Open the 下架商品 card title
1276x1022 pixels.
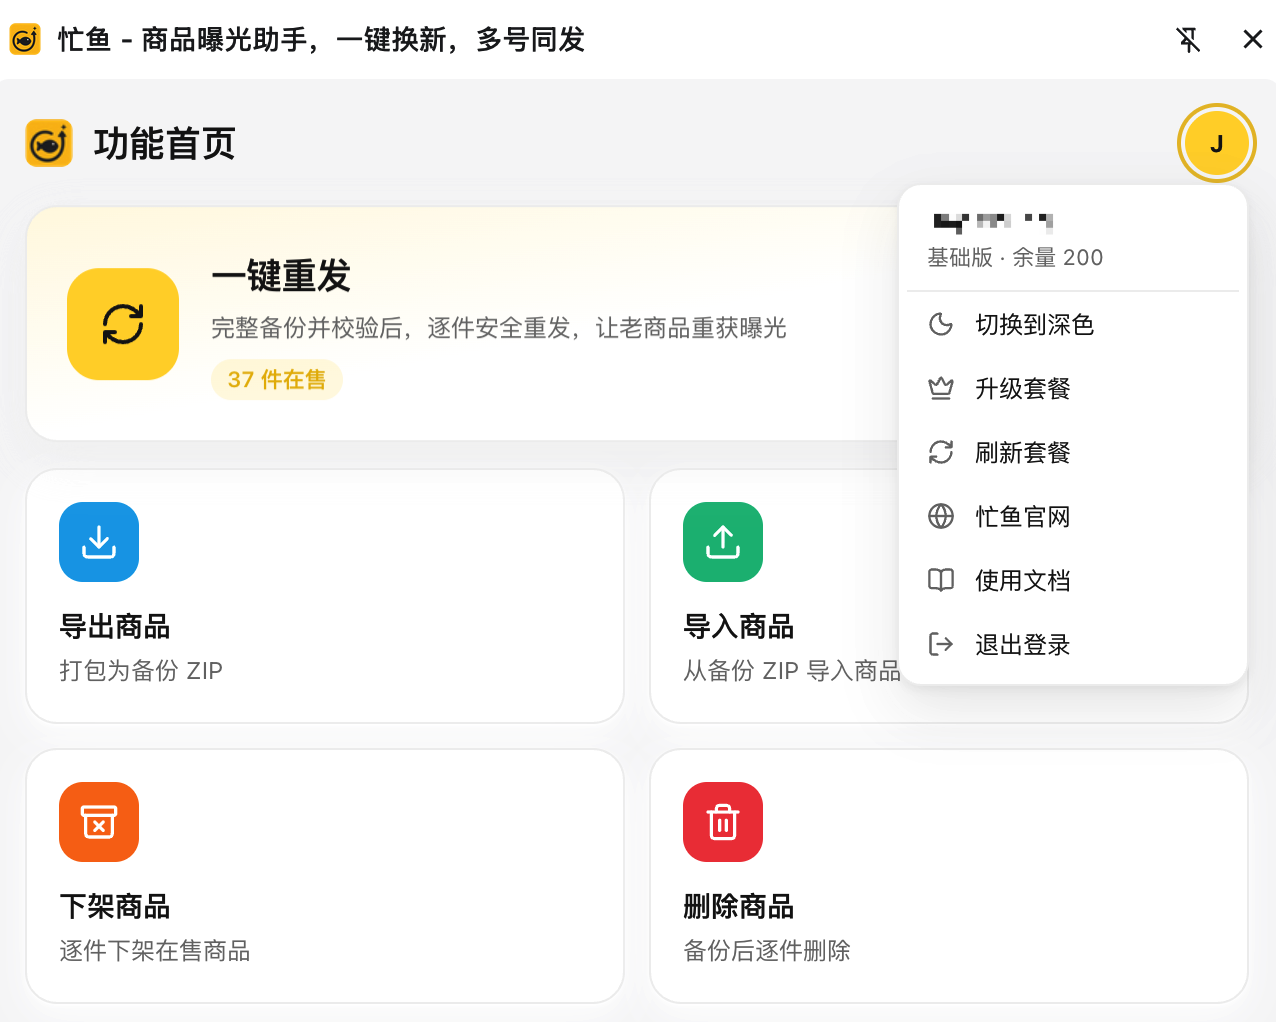coord(115,907)
